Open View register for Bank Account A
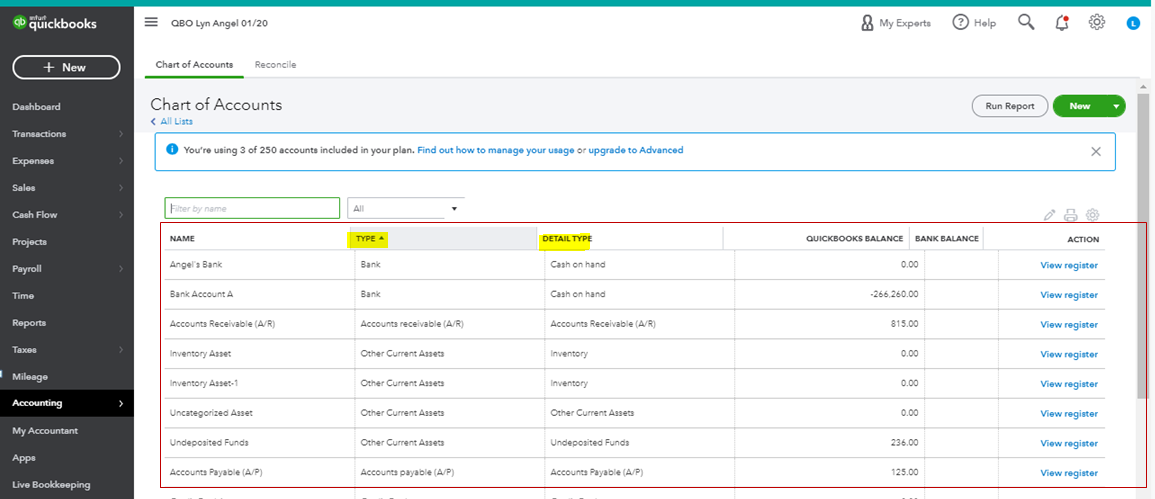Image resolution: width=1155 pixels, height=499 pixels. 1068,295
